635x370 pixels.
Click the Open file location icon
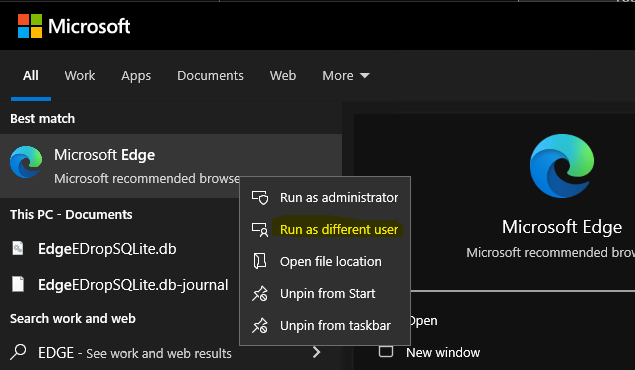(260, 261)
